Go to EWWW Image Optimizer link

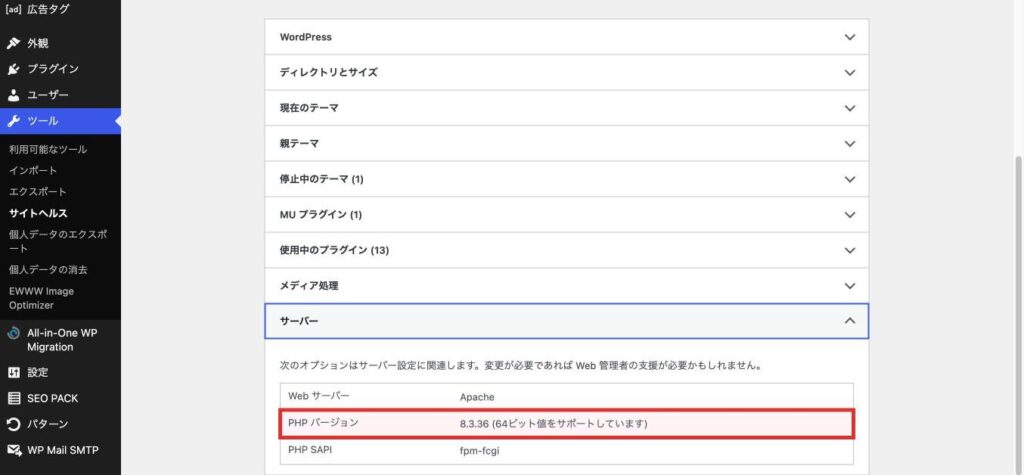(x=41, y=299)
